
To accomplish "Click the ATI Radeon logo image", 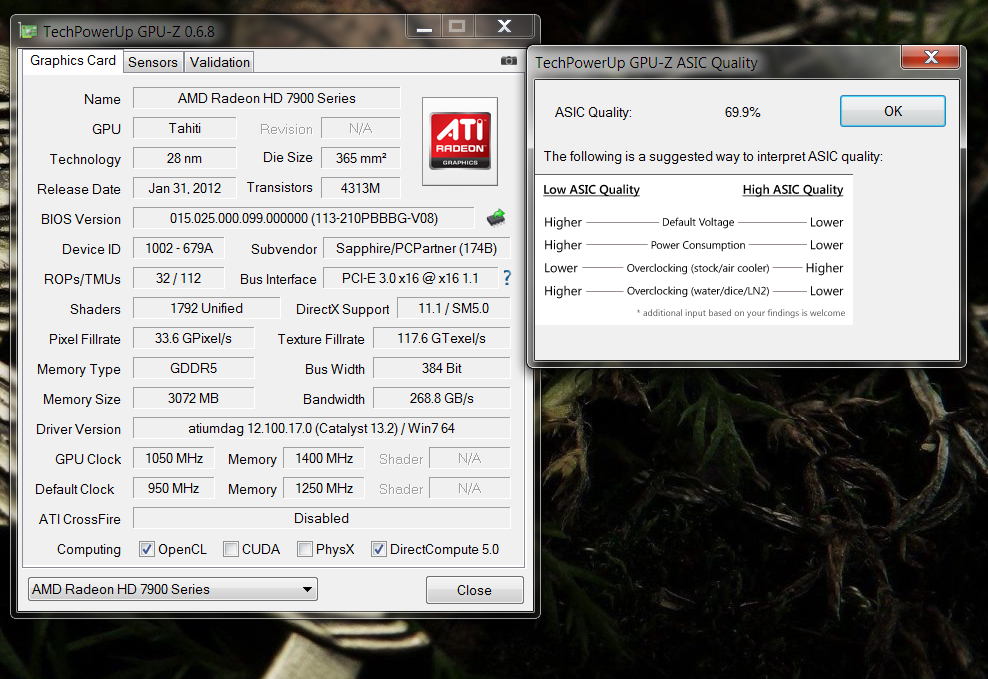I will (x=460, y=141).
